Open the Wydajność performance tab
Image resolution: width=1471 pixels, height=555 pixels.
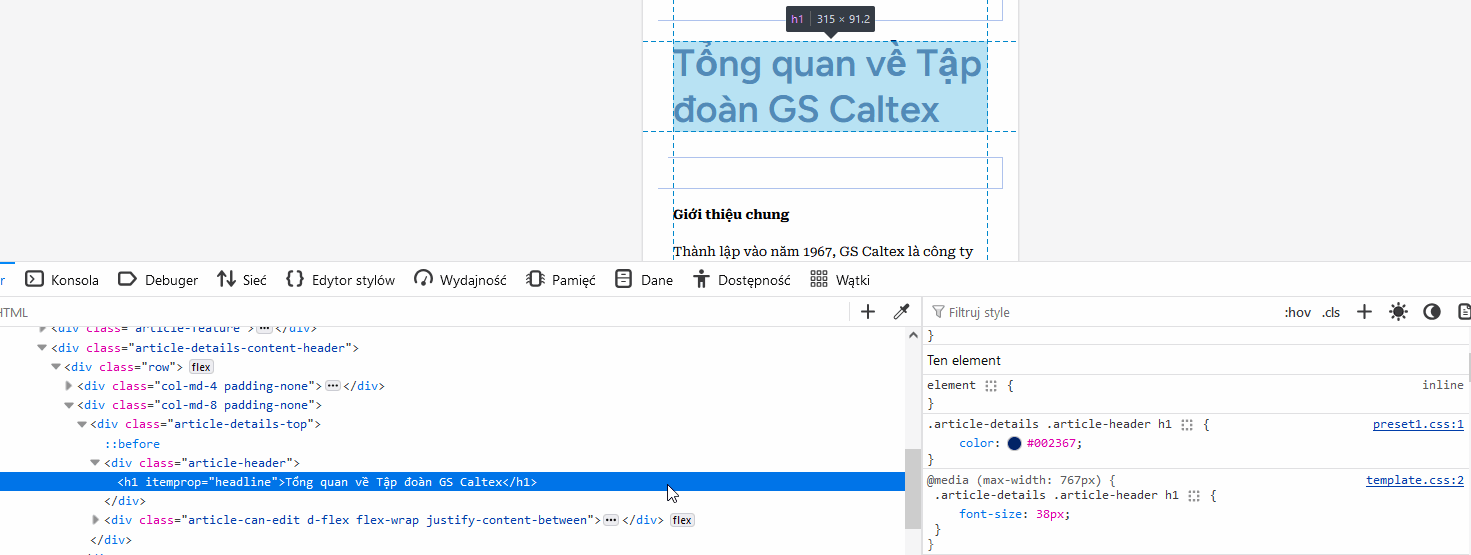click(x=460, y=280)
